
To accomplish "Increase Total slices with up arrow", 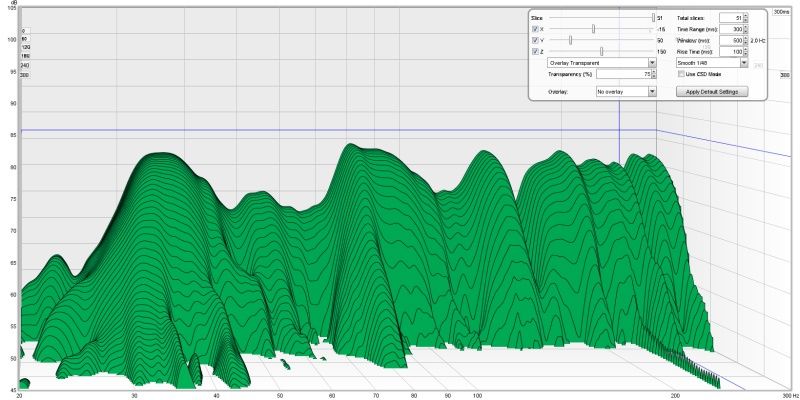I will 745,16.
